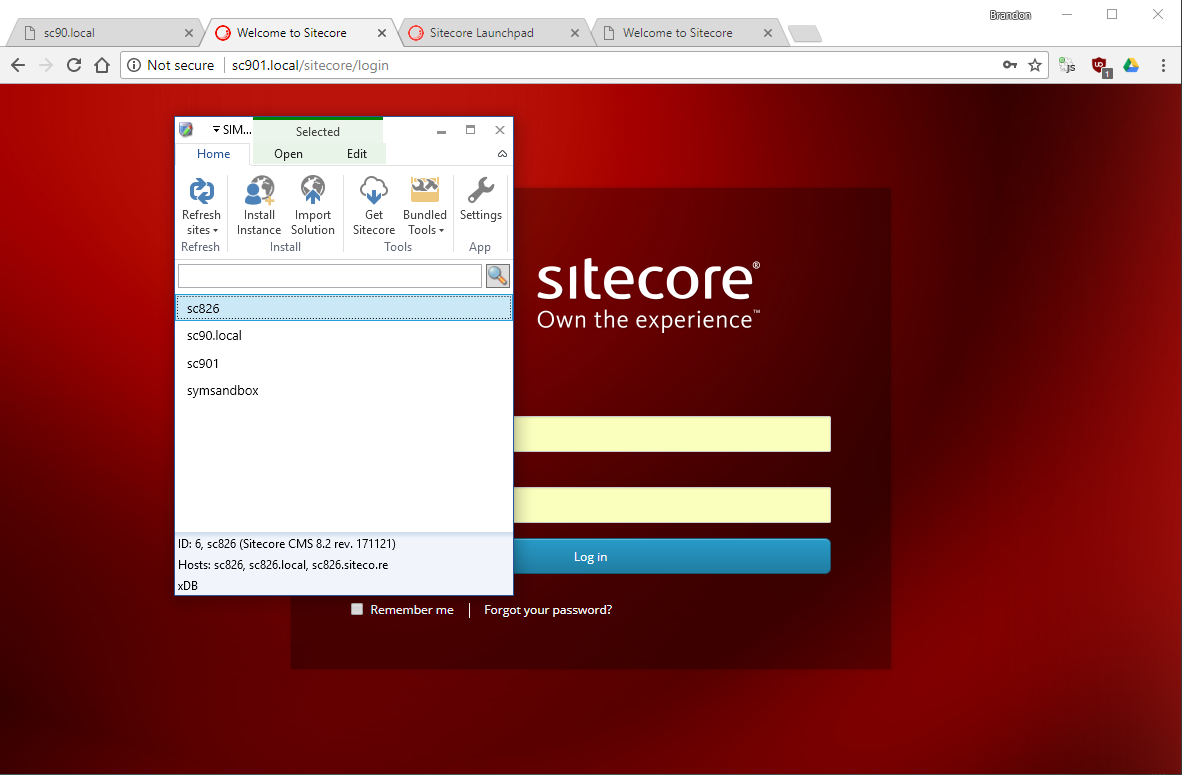The height and width of the screenshot is (775, 1182).
Task: Minimize the SIM window
Action: click(441, 130)
